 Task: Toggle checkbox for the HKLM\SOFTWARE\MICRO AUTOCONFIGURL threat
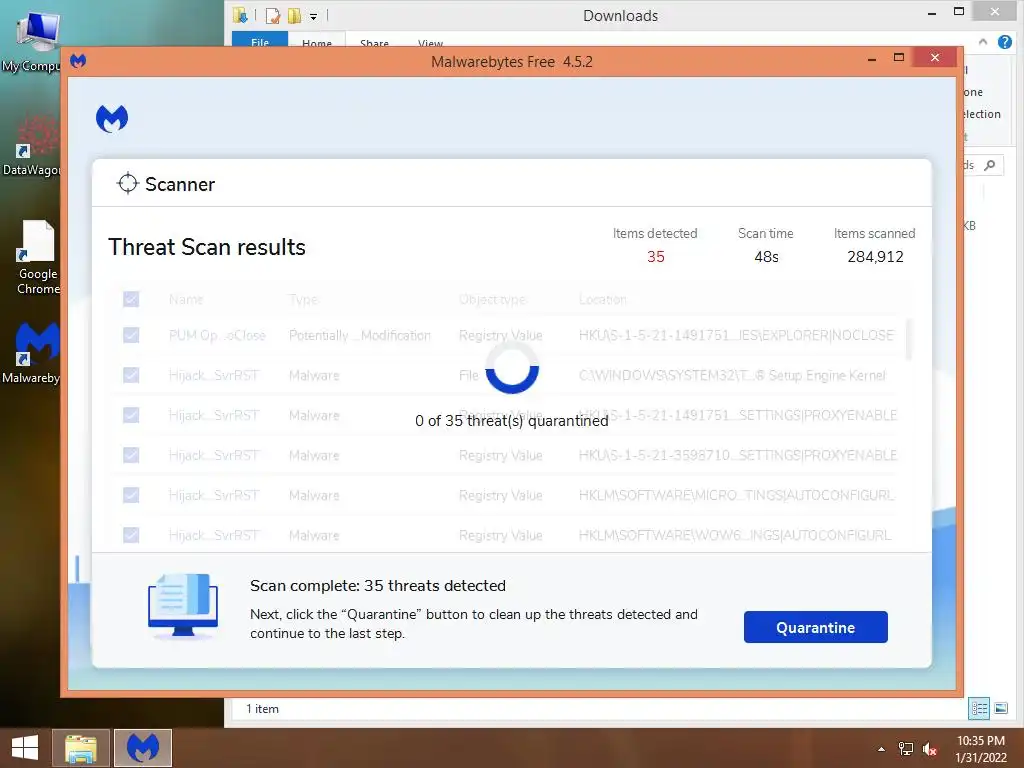coord(131,495)
